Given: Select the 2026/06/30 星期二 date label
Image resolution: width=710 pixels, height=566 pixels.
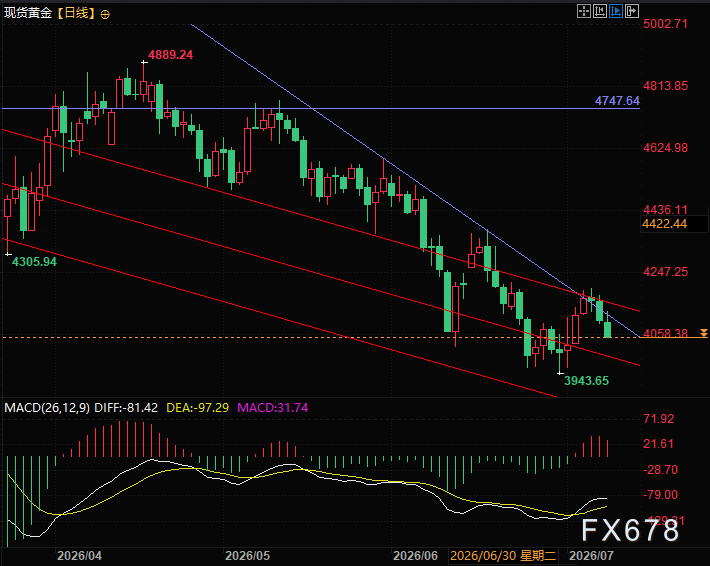Looking at the screenshot, I should click(x=503, y=555).
